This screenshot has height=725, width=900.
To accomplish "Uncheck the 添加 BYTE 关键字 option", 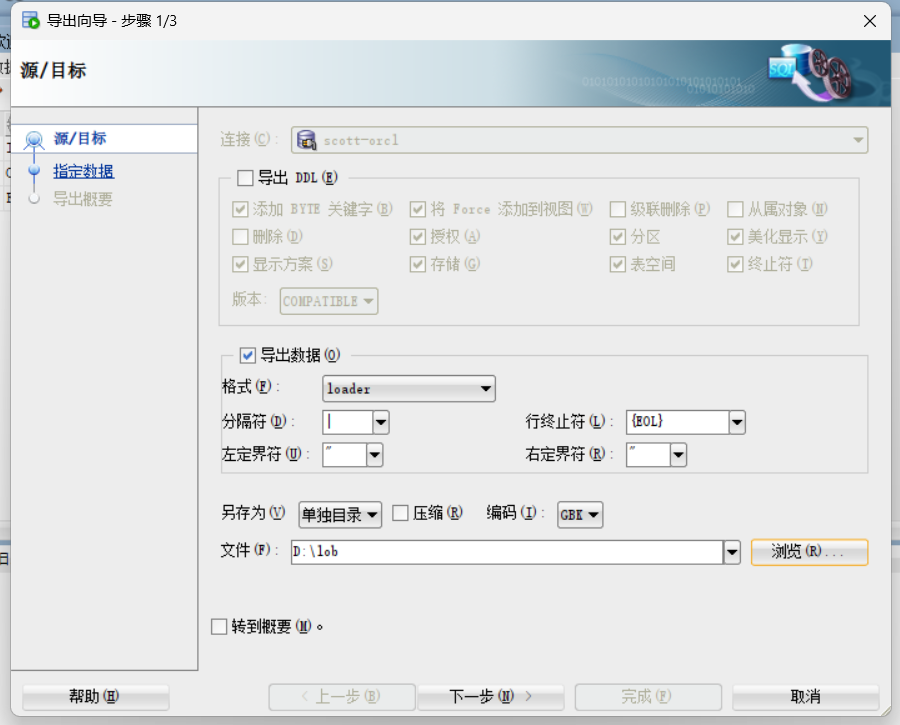I will tap(238, 209).
